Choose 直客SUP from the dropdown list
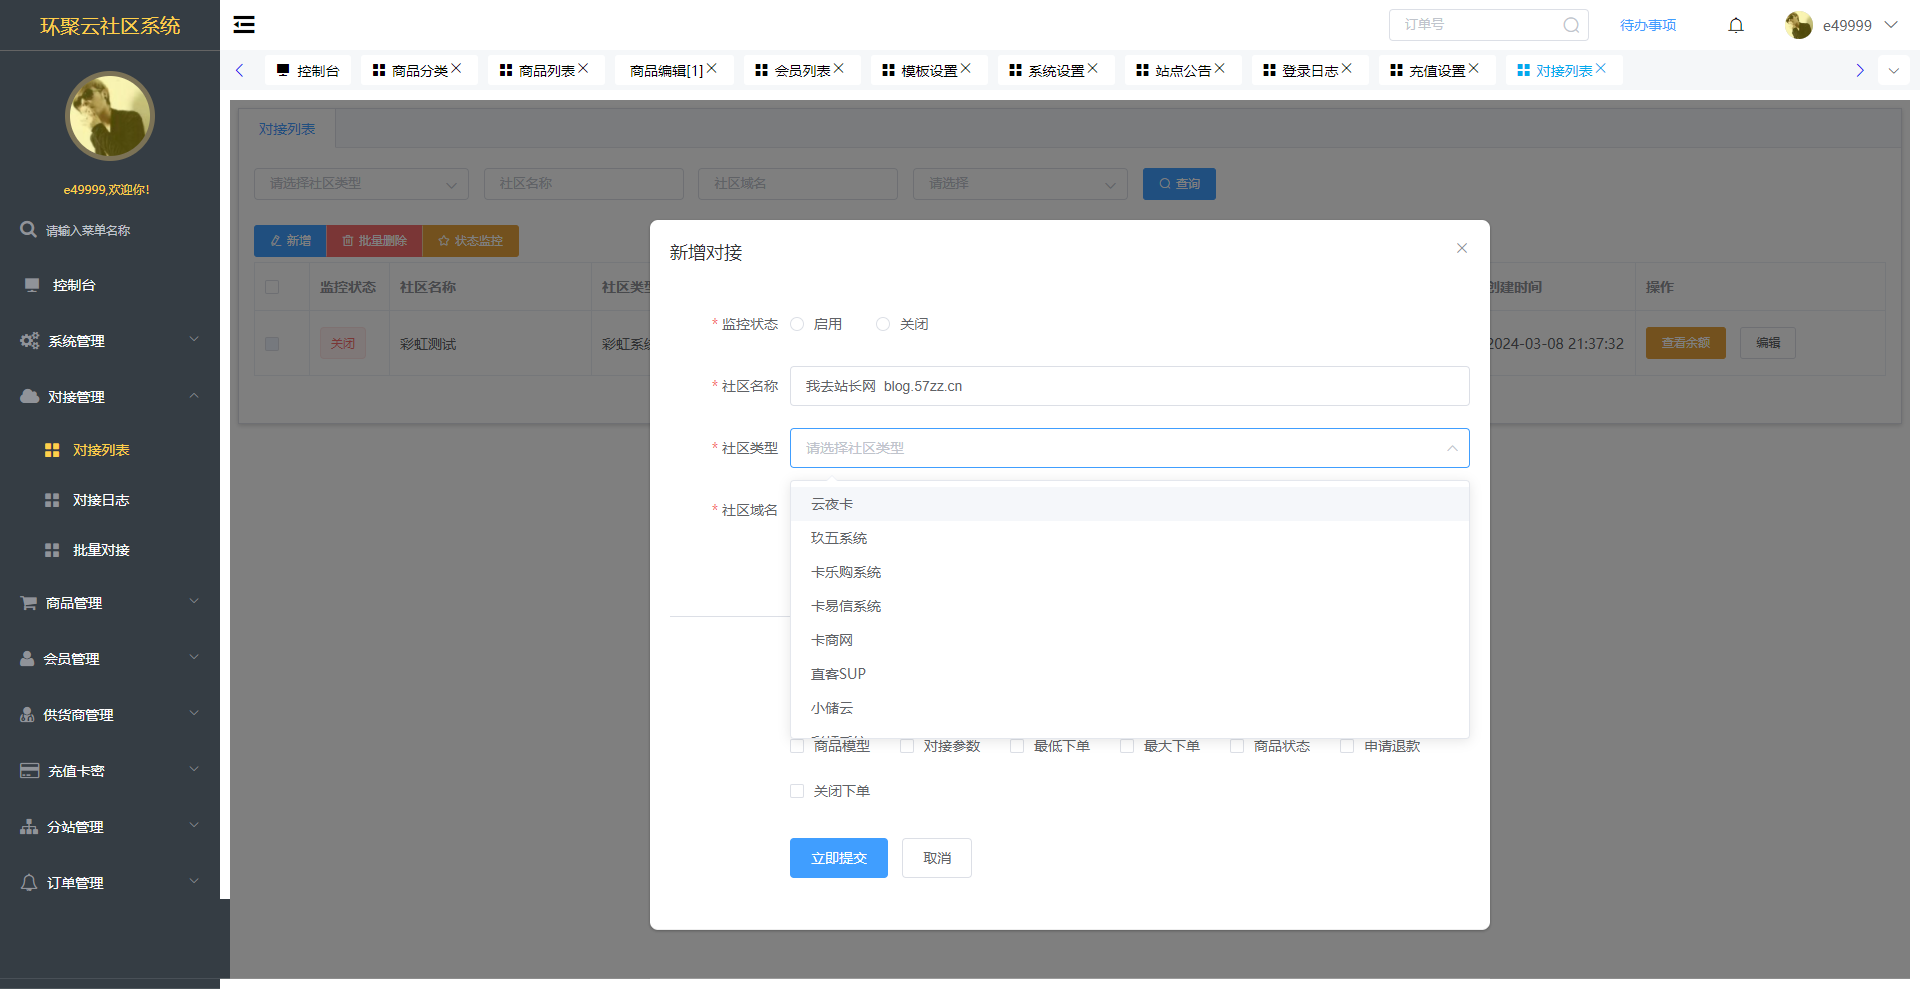Screen dimensions: 1920x989 pos(1129,674)
